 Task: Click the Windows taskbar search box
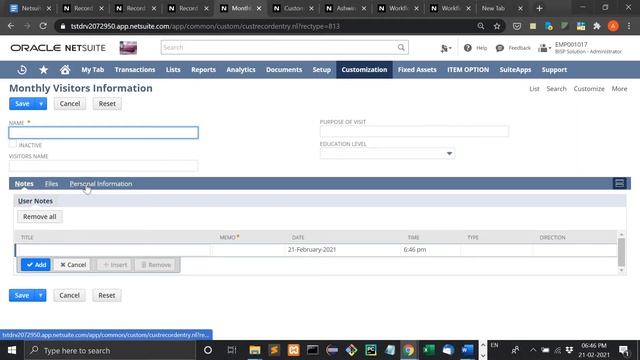(111, 350)
